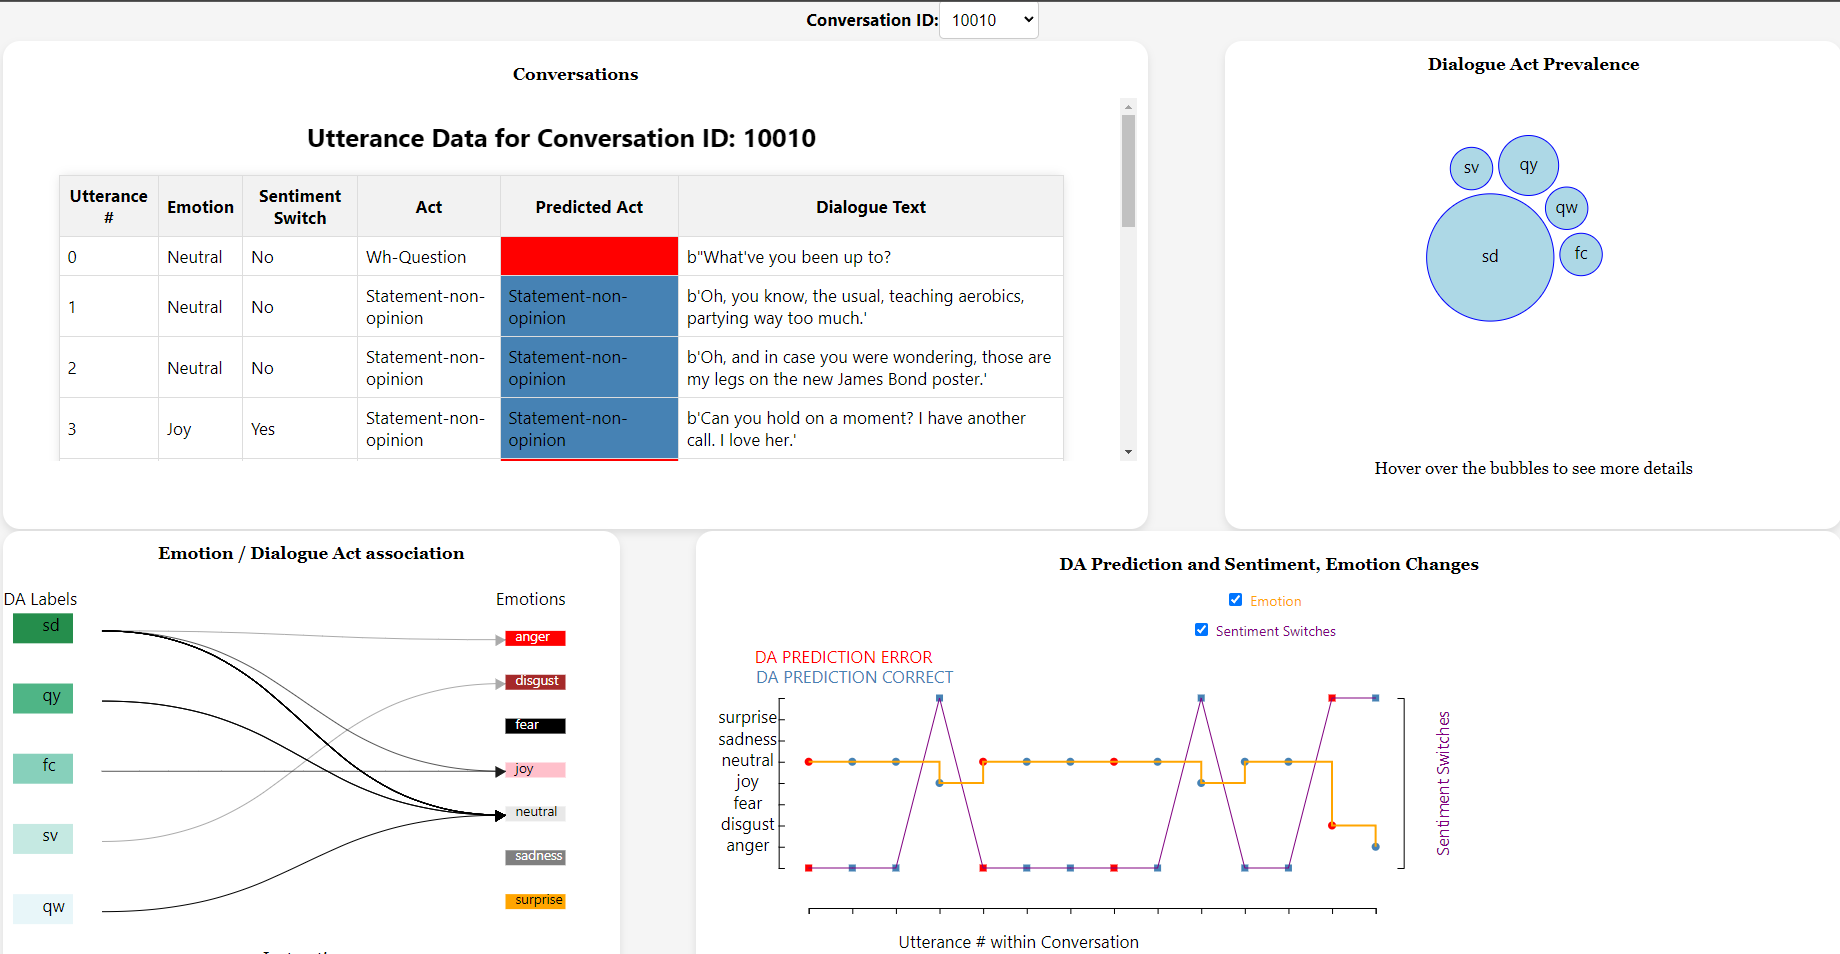This screenshot has width=1840, height=954.
Task: Click the blue Predicted Act cell in row 1
Action: 589,306
